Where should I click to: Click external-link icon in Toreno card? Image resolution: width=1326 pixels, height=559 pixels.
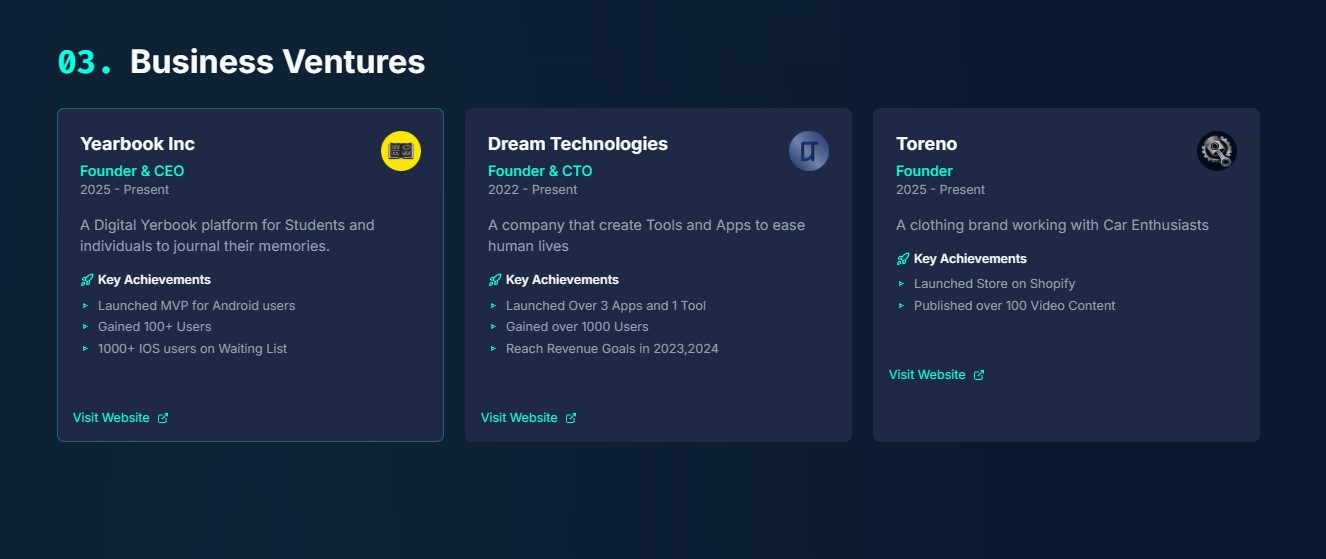(979, 375)
